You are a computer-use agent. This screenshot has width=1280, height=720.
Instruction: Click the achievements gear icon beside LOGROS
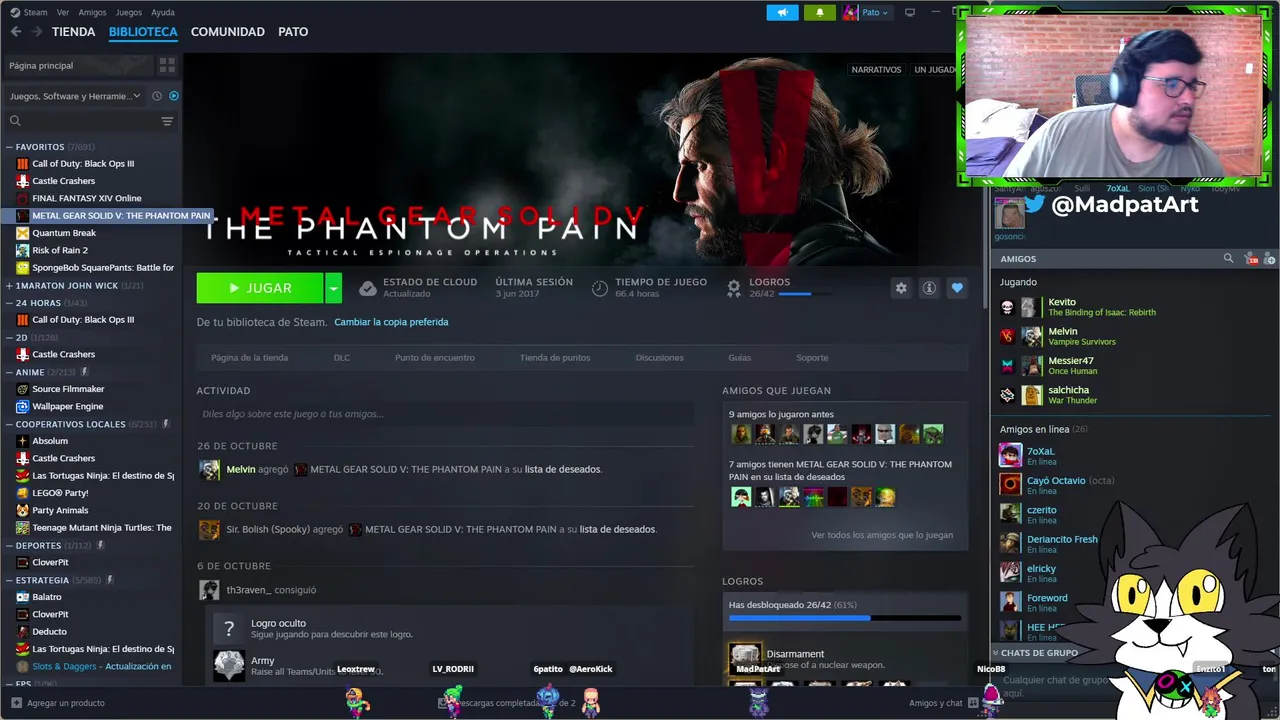[x=734, y=288]
